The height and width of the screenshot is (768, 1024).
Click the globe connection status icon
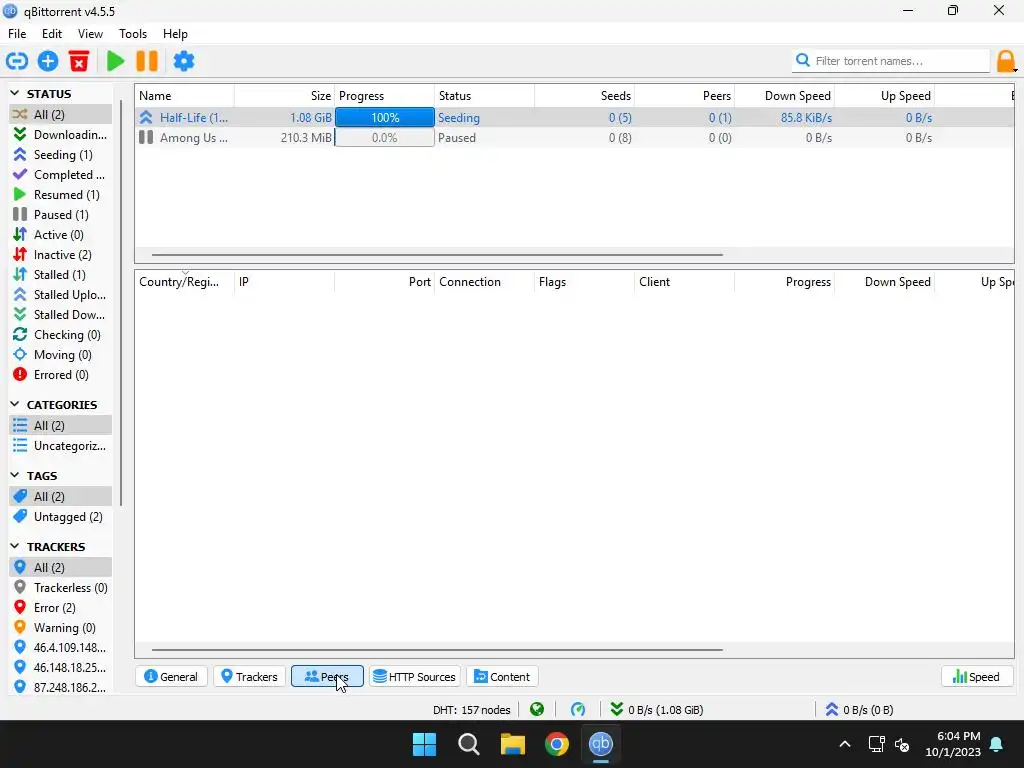click(537, 709)
